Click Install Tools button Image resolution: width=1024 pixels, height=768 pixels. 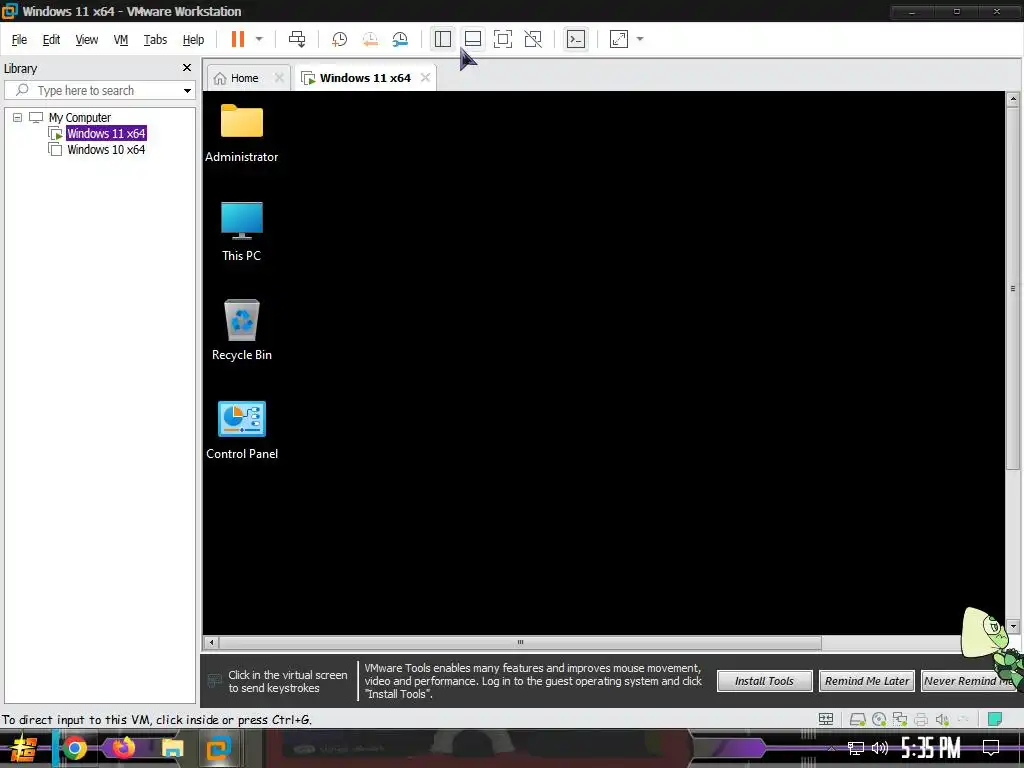tap(764, 681)
